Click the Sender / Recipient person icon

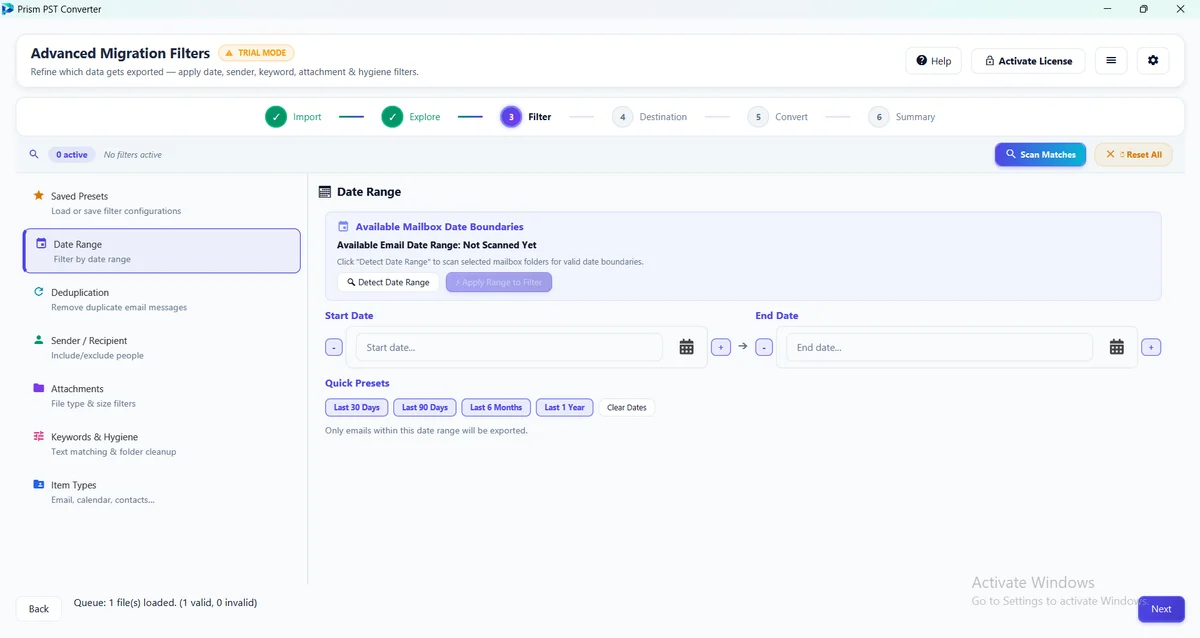(38, 340)
